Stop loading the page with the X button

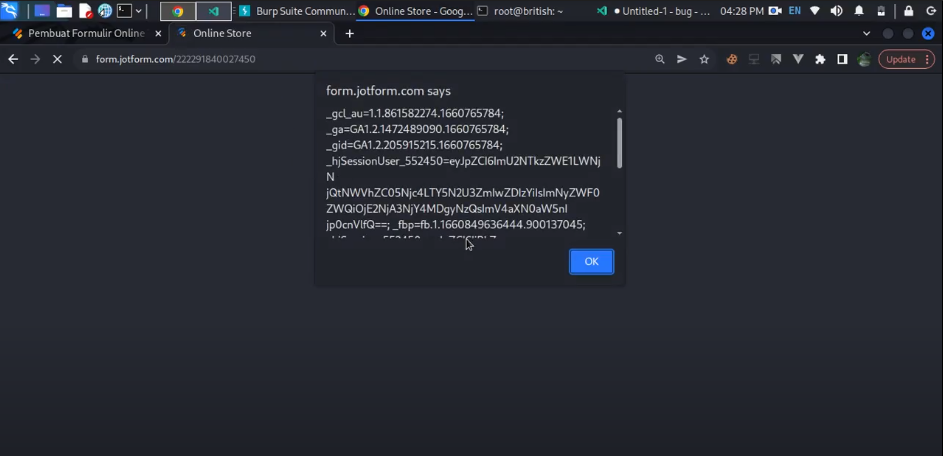57,59
